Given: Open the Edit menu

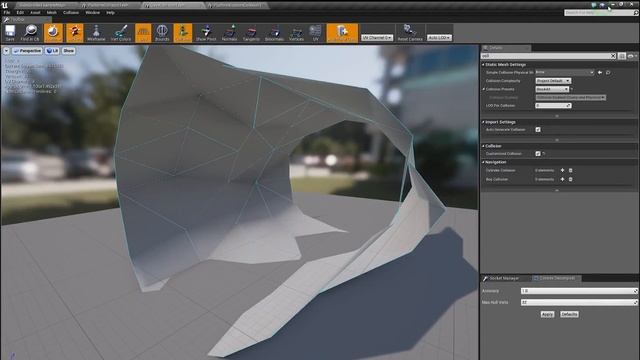Looking at the screenshot, I should tap(20, 13).
